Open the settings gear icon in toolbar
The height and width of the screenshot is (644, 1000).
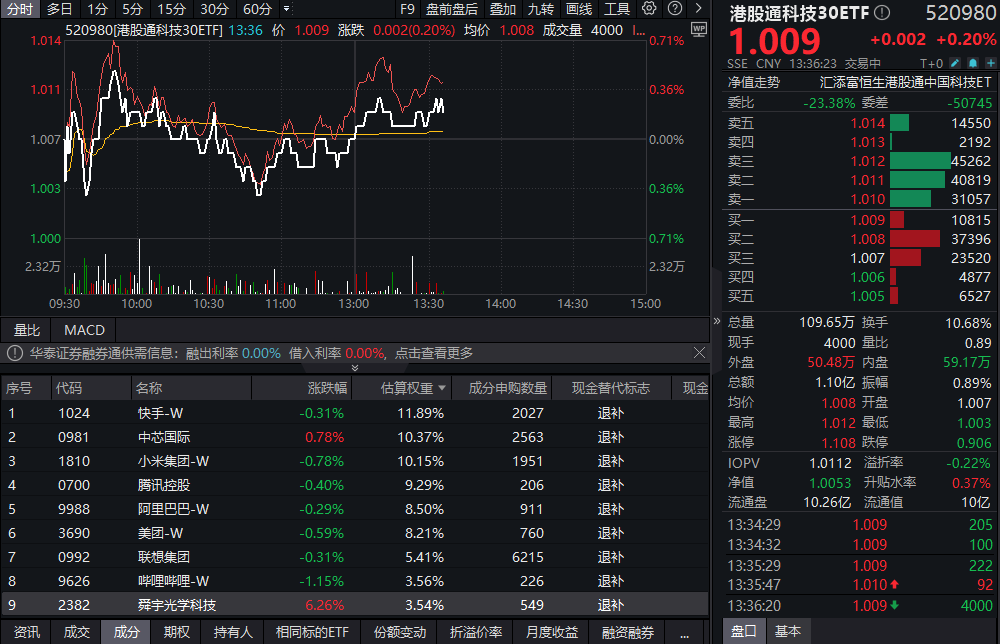tap(649, 8)
